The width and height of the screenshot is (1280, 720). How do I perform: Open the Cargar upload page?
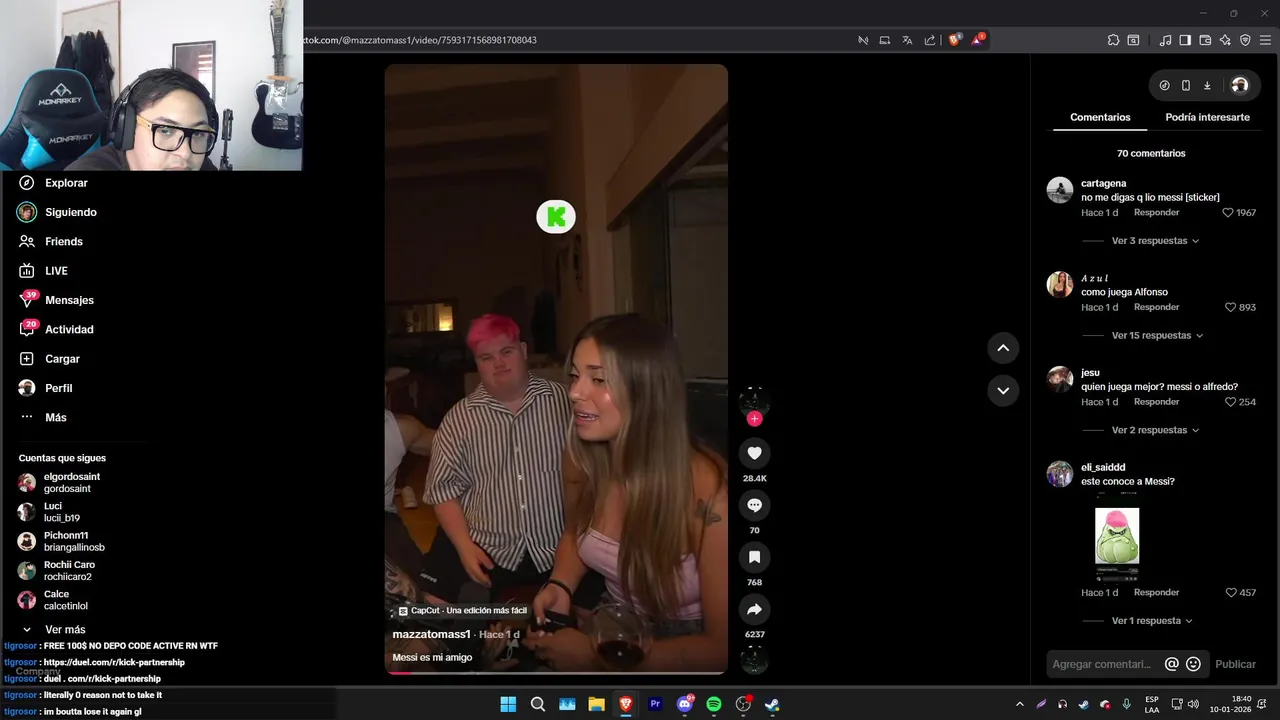tap(49, 359)
